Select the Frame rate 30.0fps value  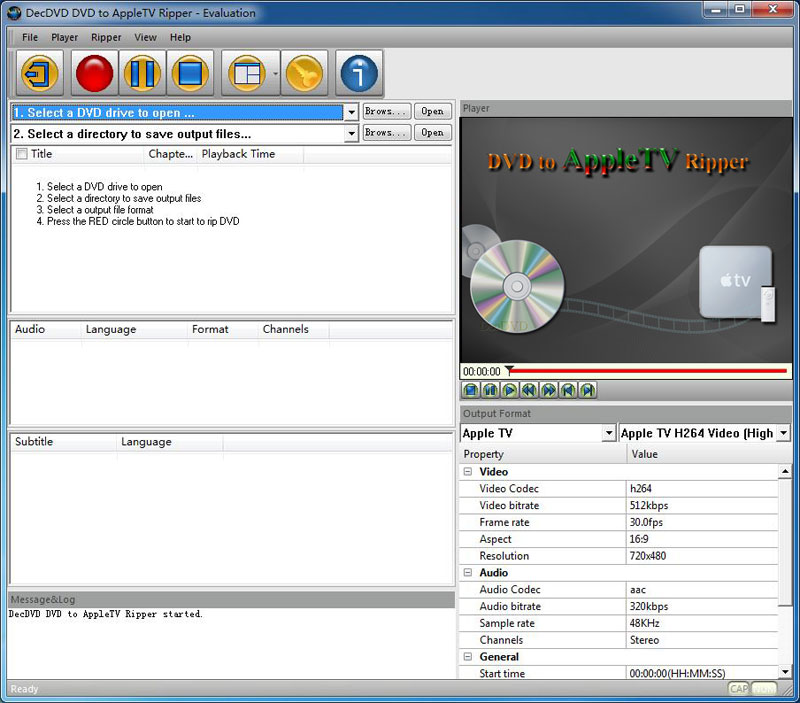[x=702, y=522]
